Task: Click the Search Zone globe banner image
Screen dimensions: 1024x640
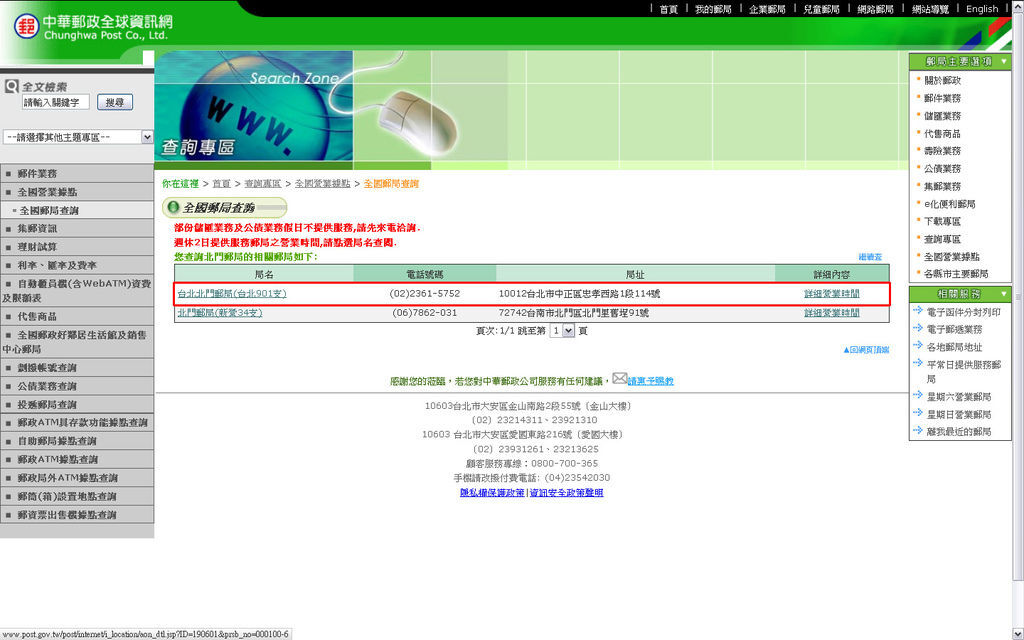Action: pyautogui.click(x=254, y=106)
